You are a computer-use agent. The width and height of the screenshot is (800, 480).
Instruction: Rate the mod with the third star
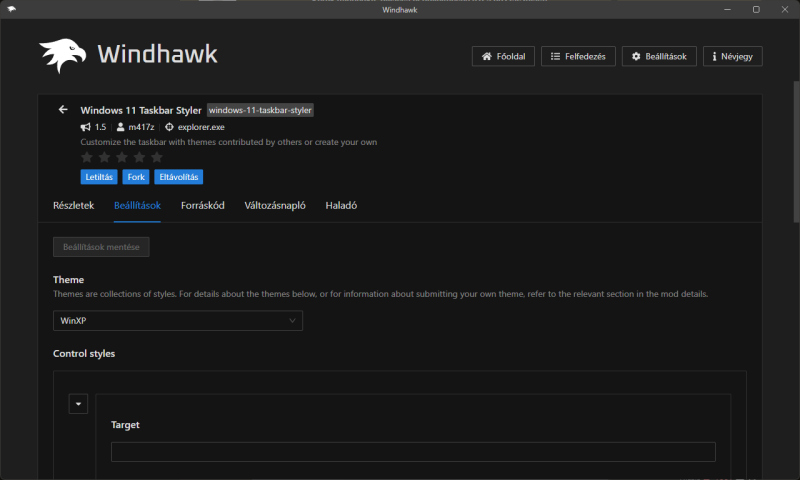tap(122, 157)
